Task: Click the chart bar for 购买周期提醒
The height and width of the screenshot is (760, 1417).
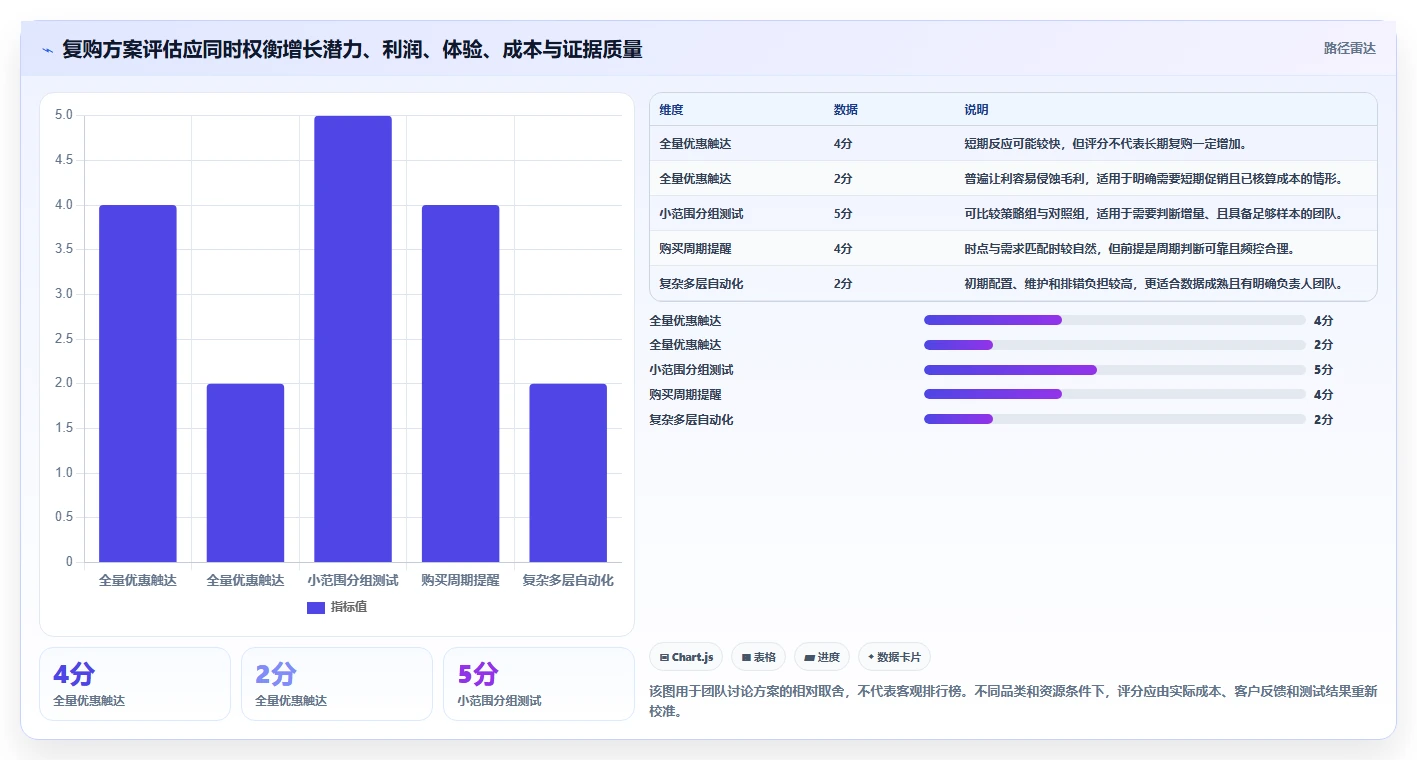Action: tap(460, 384)
